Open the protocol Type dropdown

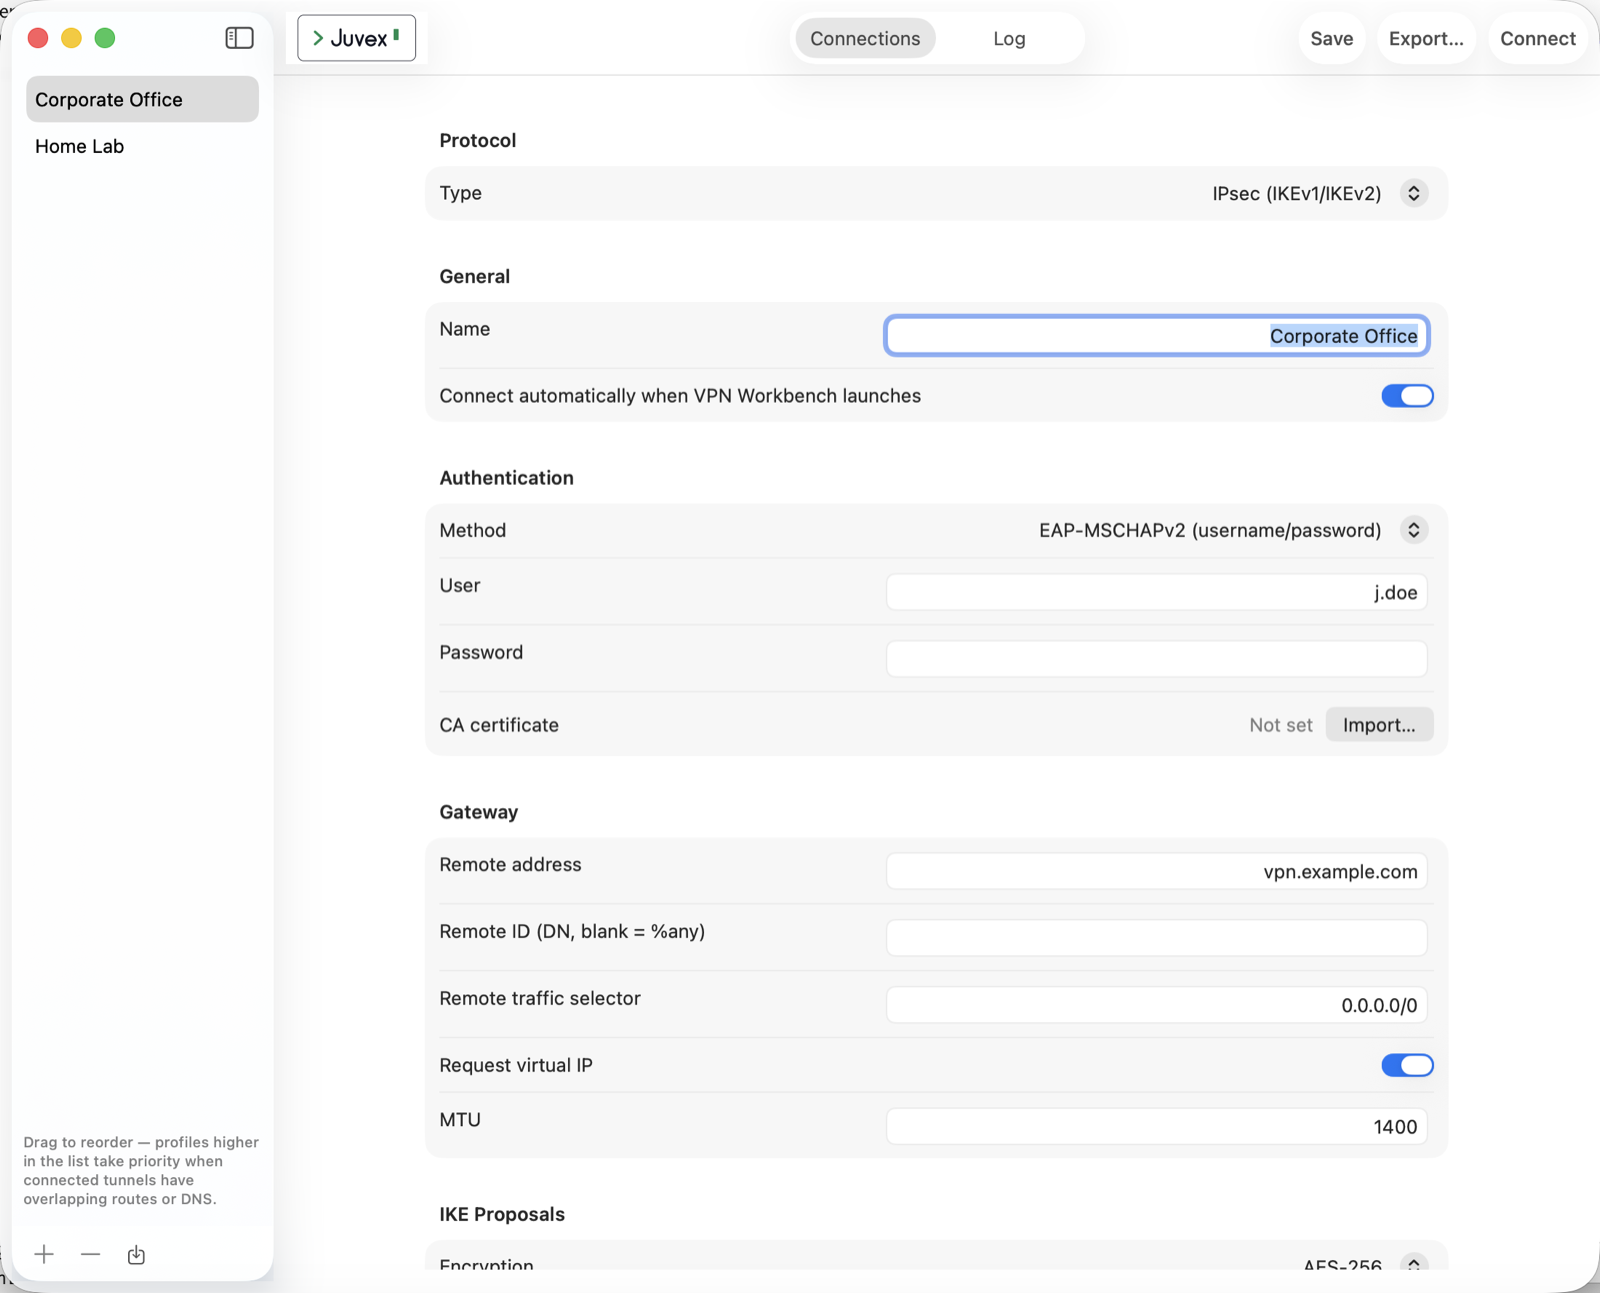[x=1413, y=193]
